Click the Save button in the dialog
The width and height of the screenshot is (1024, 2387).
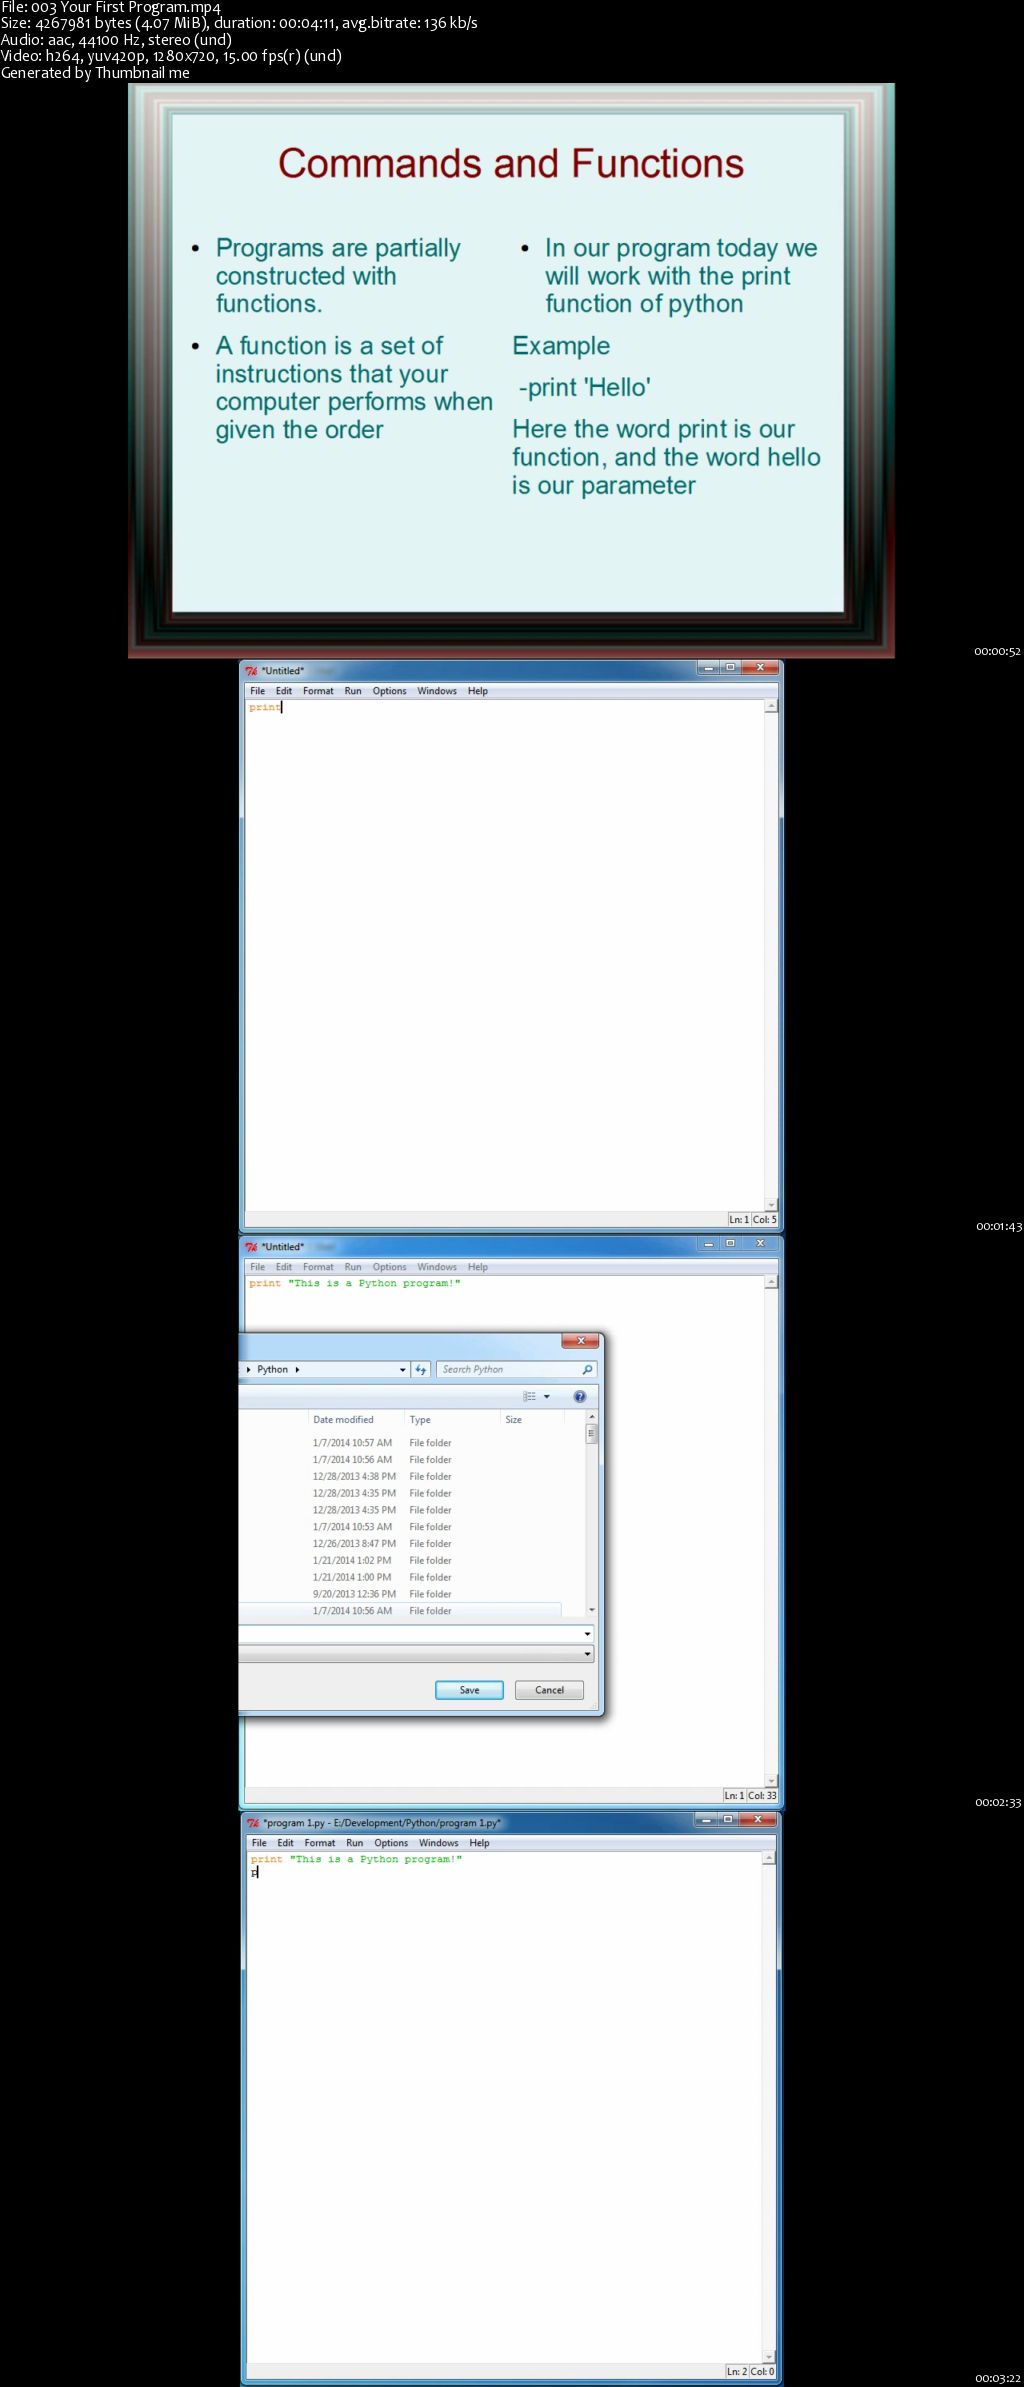[469, 1690]
